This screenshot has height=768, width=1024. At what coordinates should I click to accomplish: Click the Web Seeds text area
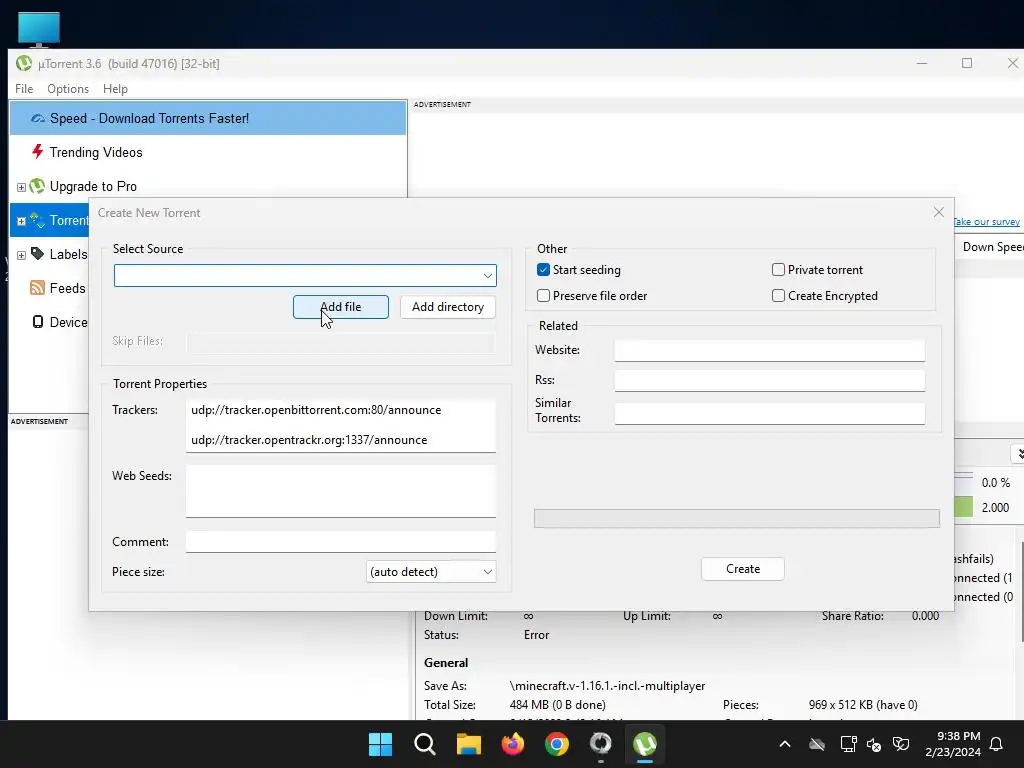tap(341, 491)
